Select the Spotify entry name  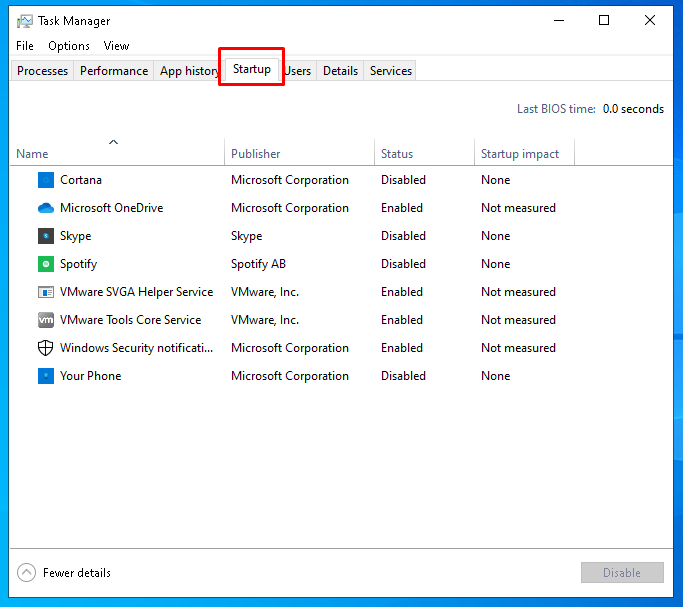point(78,264)
